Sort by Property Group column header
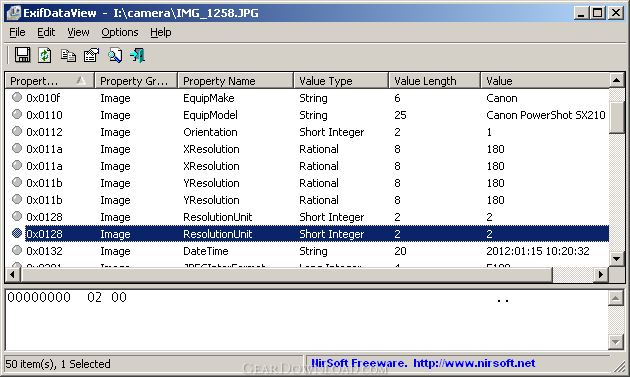Viewport: 630px width, 377px height. pyautogui.click(x=136, y=81)
